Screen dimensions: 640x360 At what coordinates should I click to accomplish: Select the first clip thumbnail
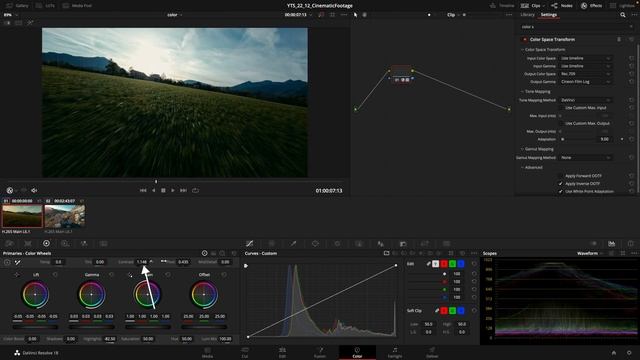click(x=22, y=216)
